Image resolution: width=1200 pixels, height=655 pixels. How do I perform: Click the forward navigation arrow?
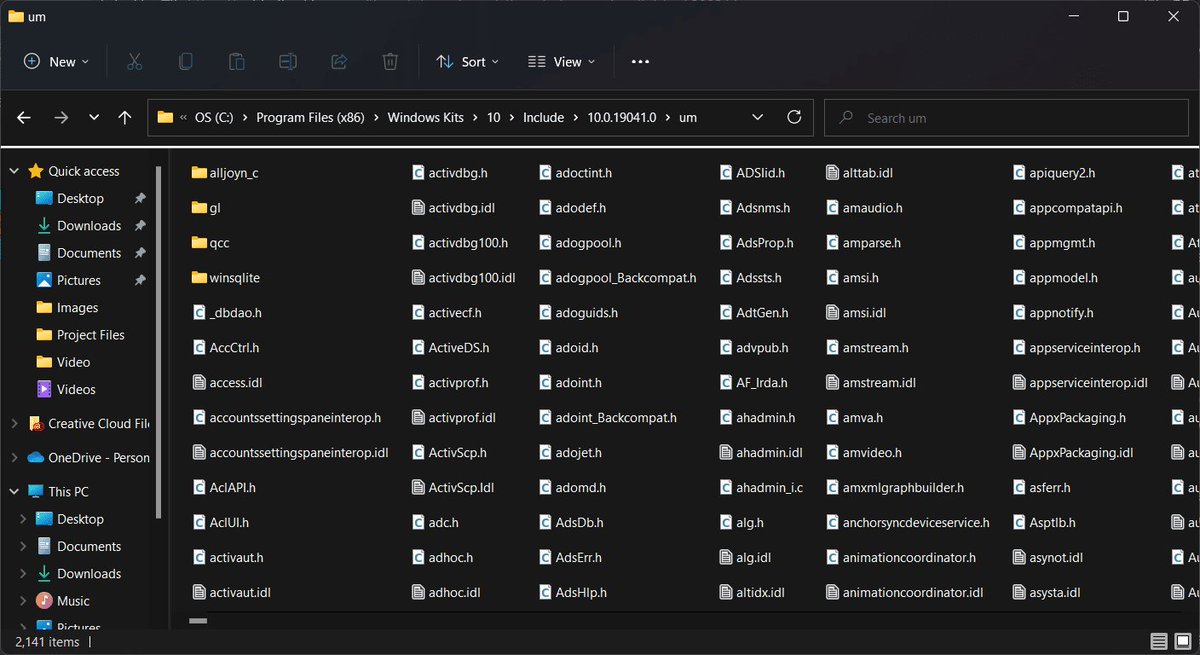tap(60, 117)
